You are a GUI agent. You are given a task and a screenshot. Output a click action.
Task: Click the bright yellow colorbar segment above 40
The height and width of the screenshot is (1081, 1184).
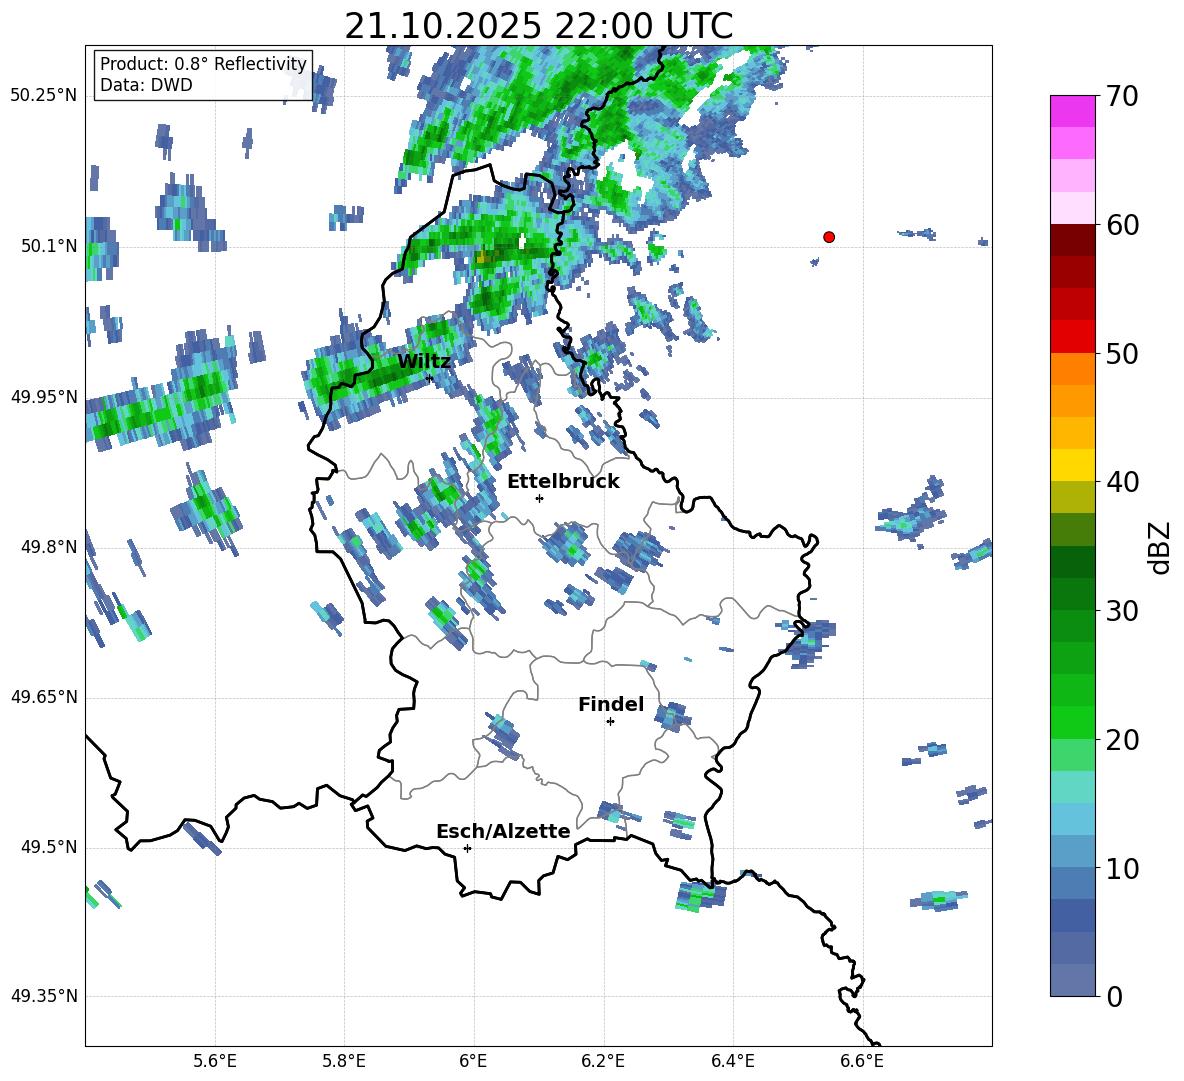pyautogui.click(x=1072, y=465)
